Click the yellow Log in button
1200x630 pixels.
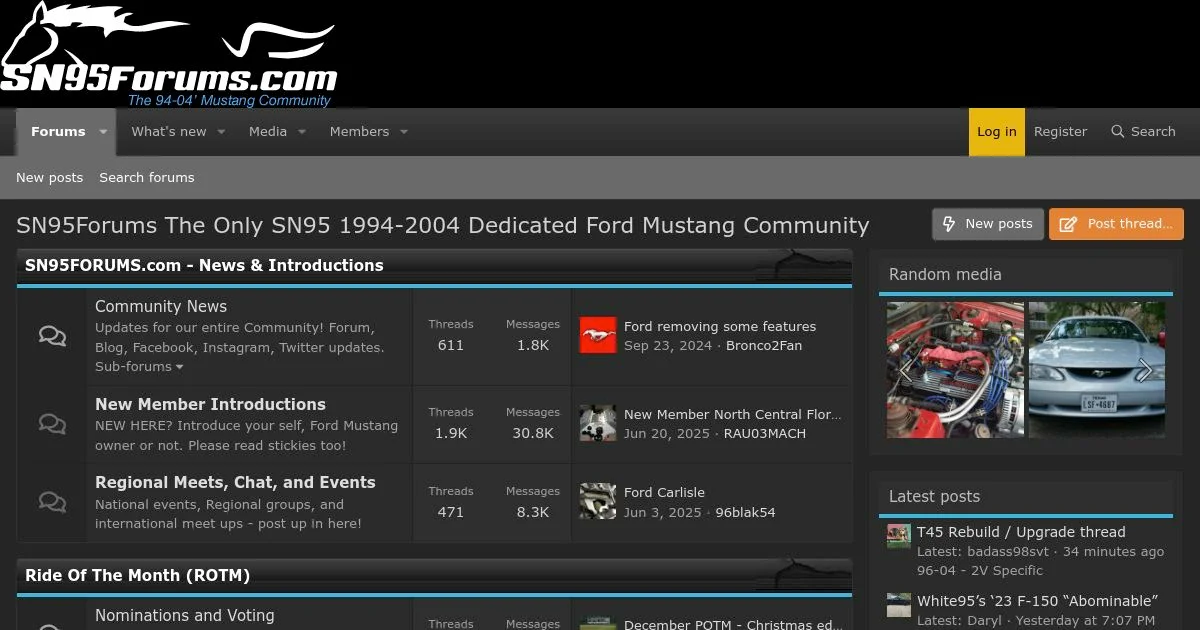pyautogui.click(x=997, y=132)
